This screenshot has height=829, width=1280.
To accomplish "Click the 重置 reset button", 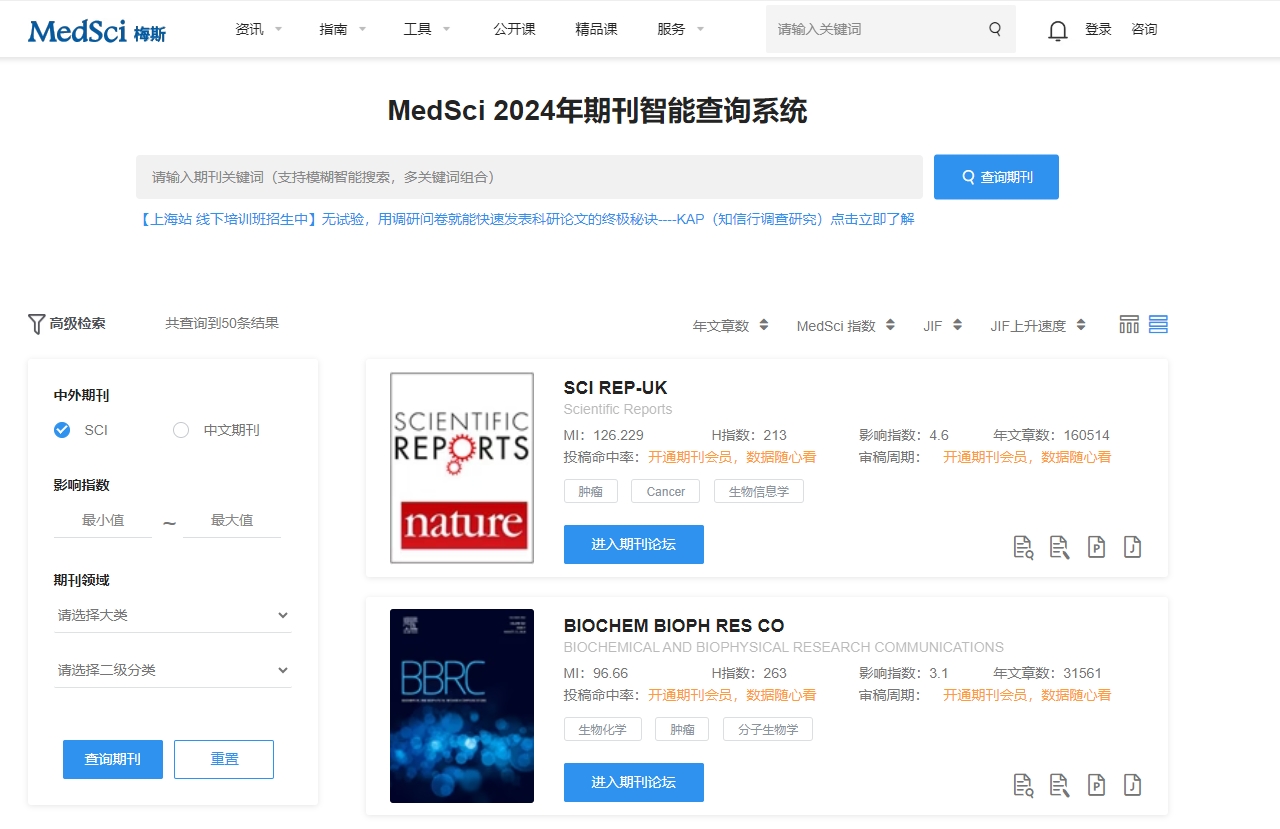I will (224, 759).
